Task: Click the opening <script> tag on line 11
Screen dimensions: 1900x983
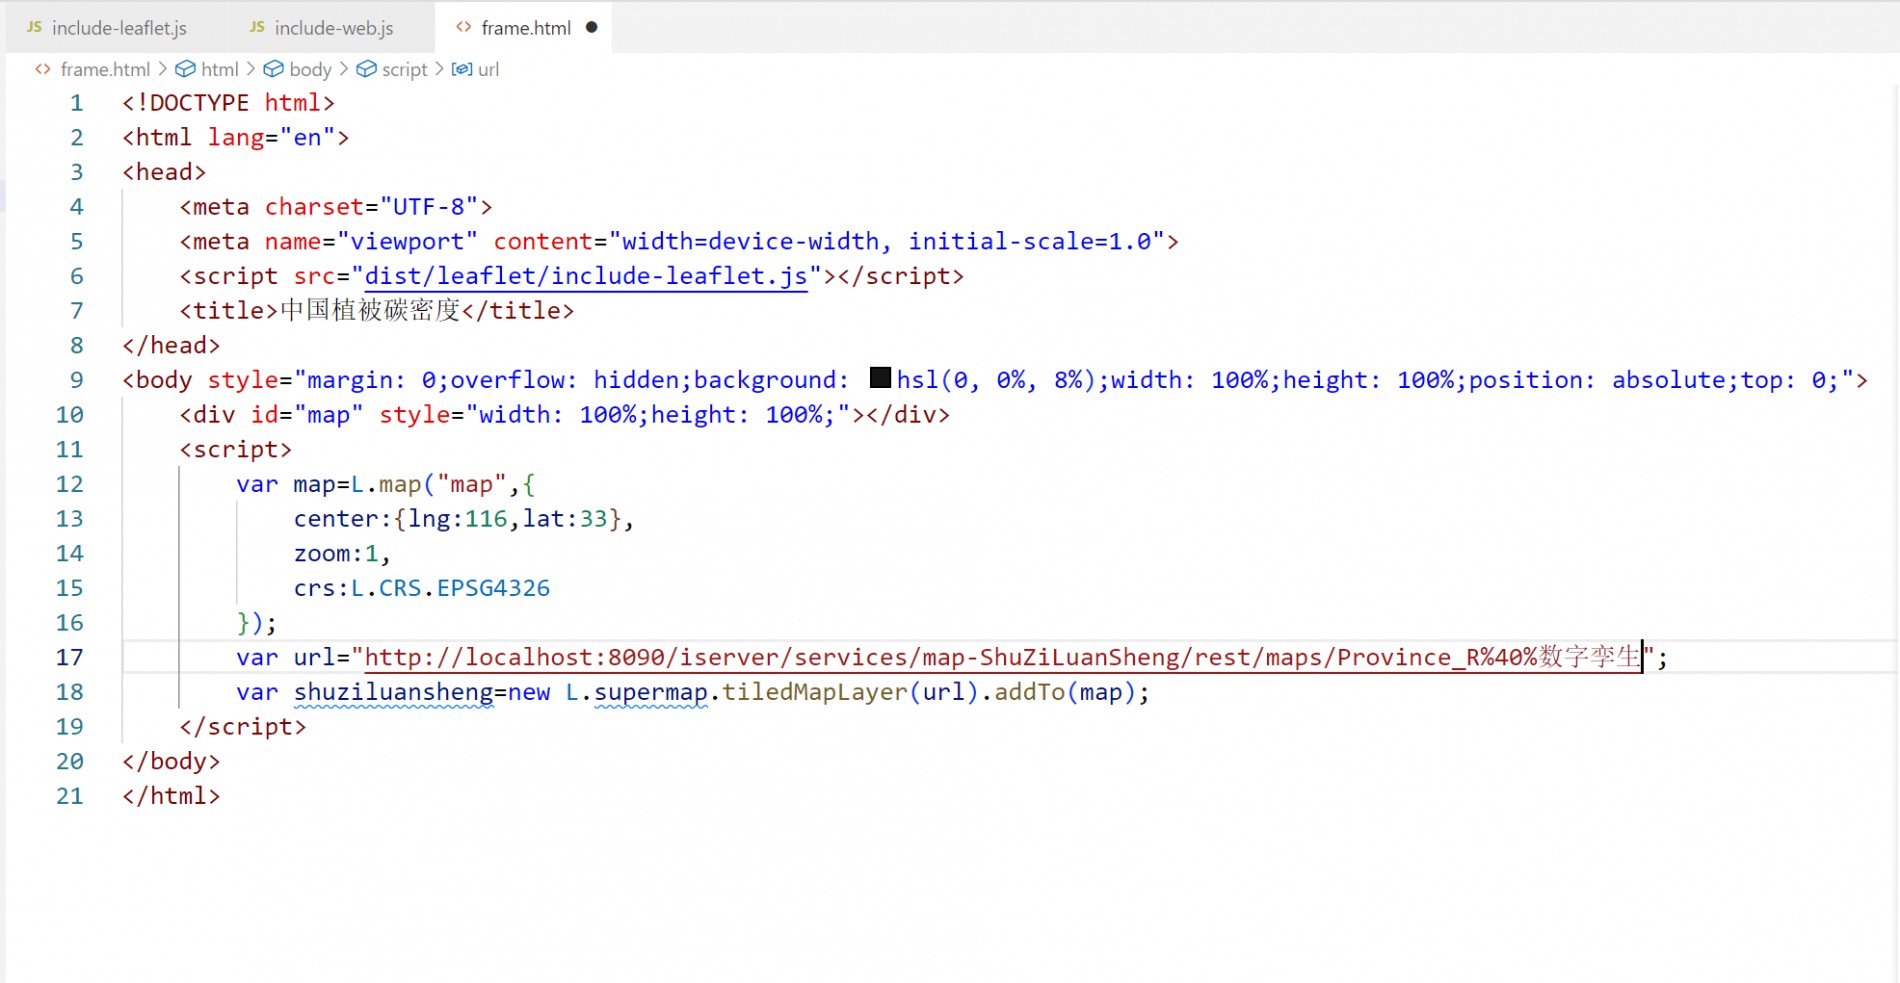Action: [x=236, y=449]
